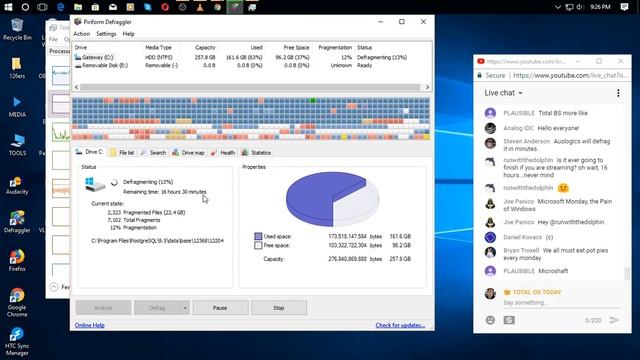This screenshot has height=360, width=640.
Task: Click the Super Chat dollar icon
Action: pos(509,320)
